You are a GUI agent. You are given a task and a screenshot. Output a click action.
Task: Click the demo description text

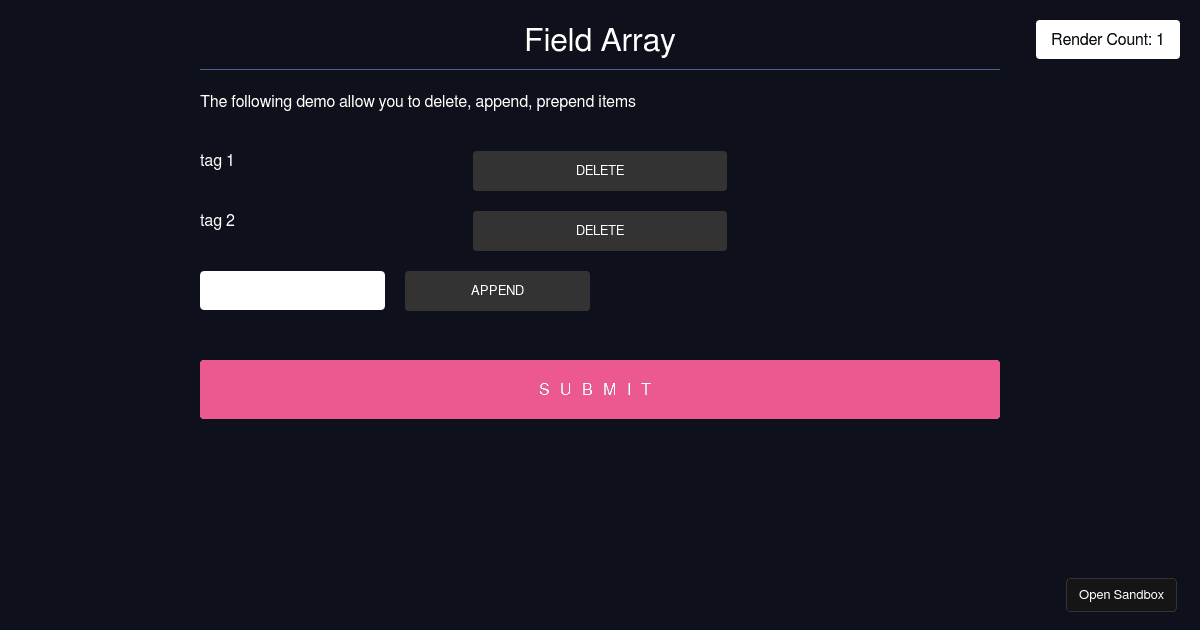click(417, 101)
